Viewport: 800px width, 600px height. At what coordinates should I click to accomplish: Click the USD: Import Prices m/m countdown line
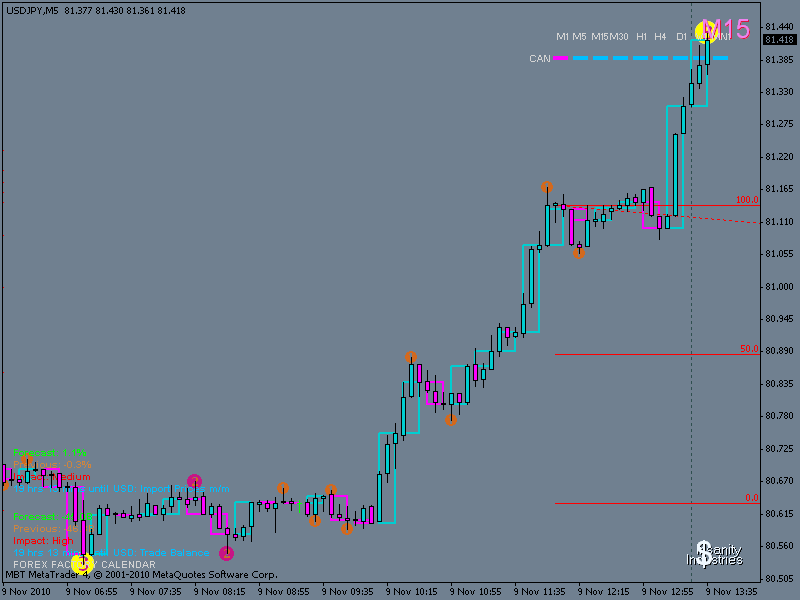tap(121, 489)
